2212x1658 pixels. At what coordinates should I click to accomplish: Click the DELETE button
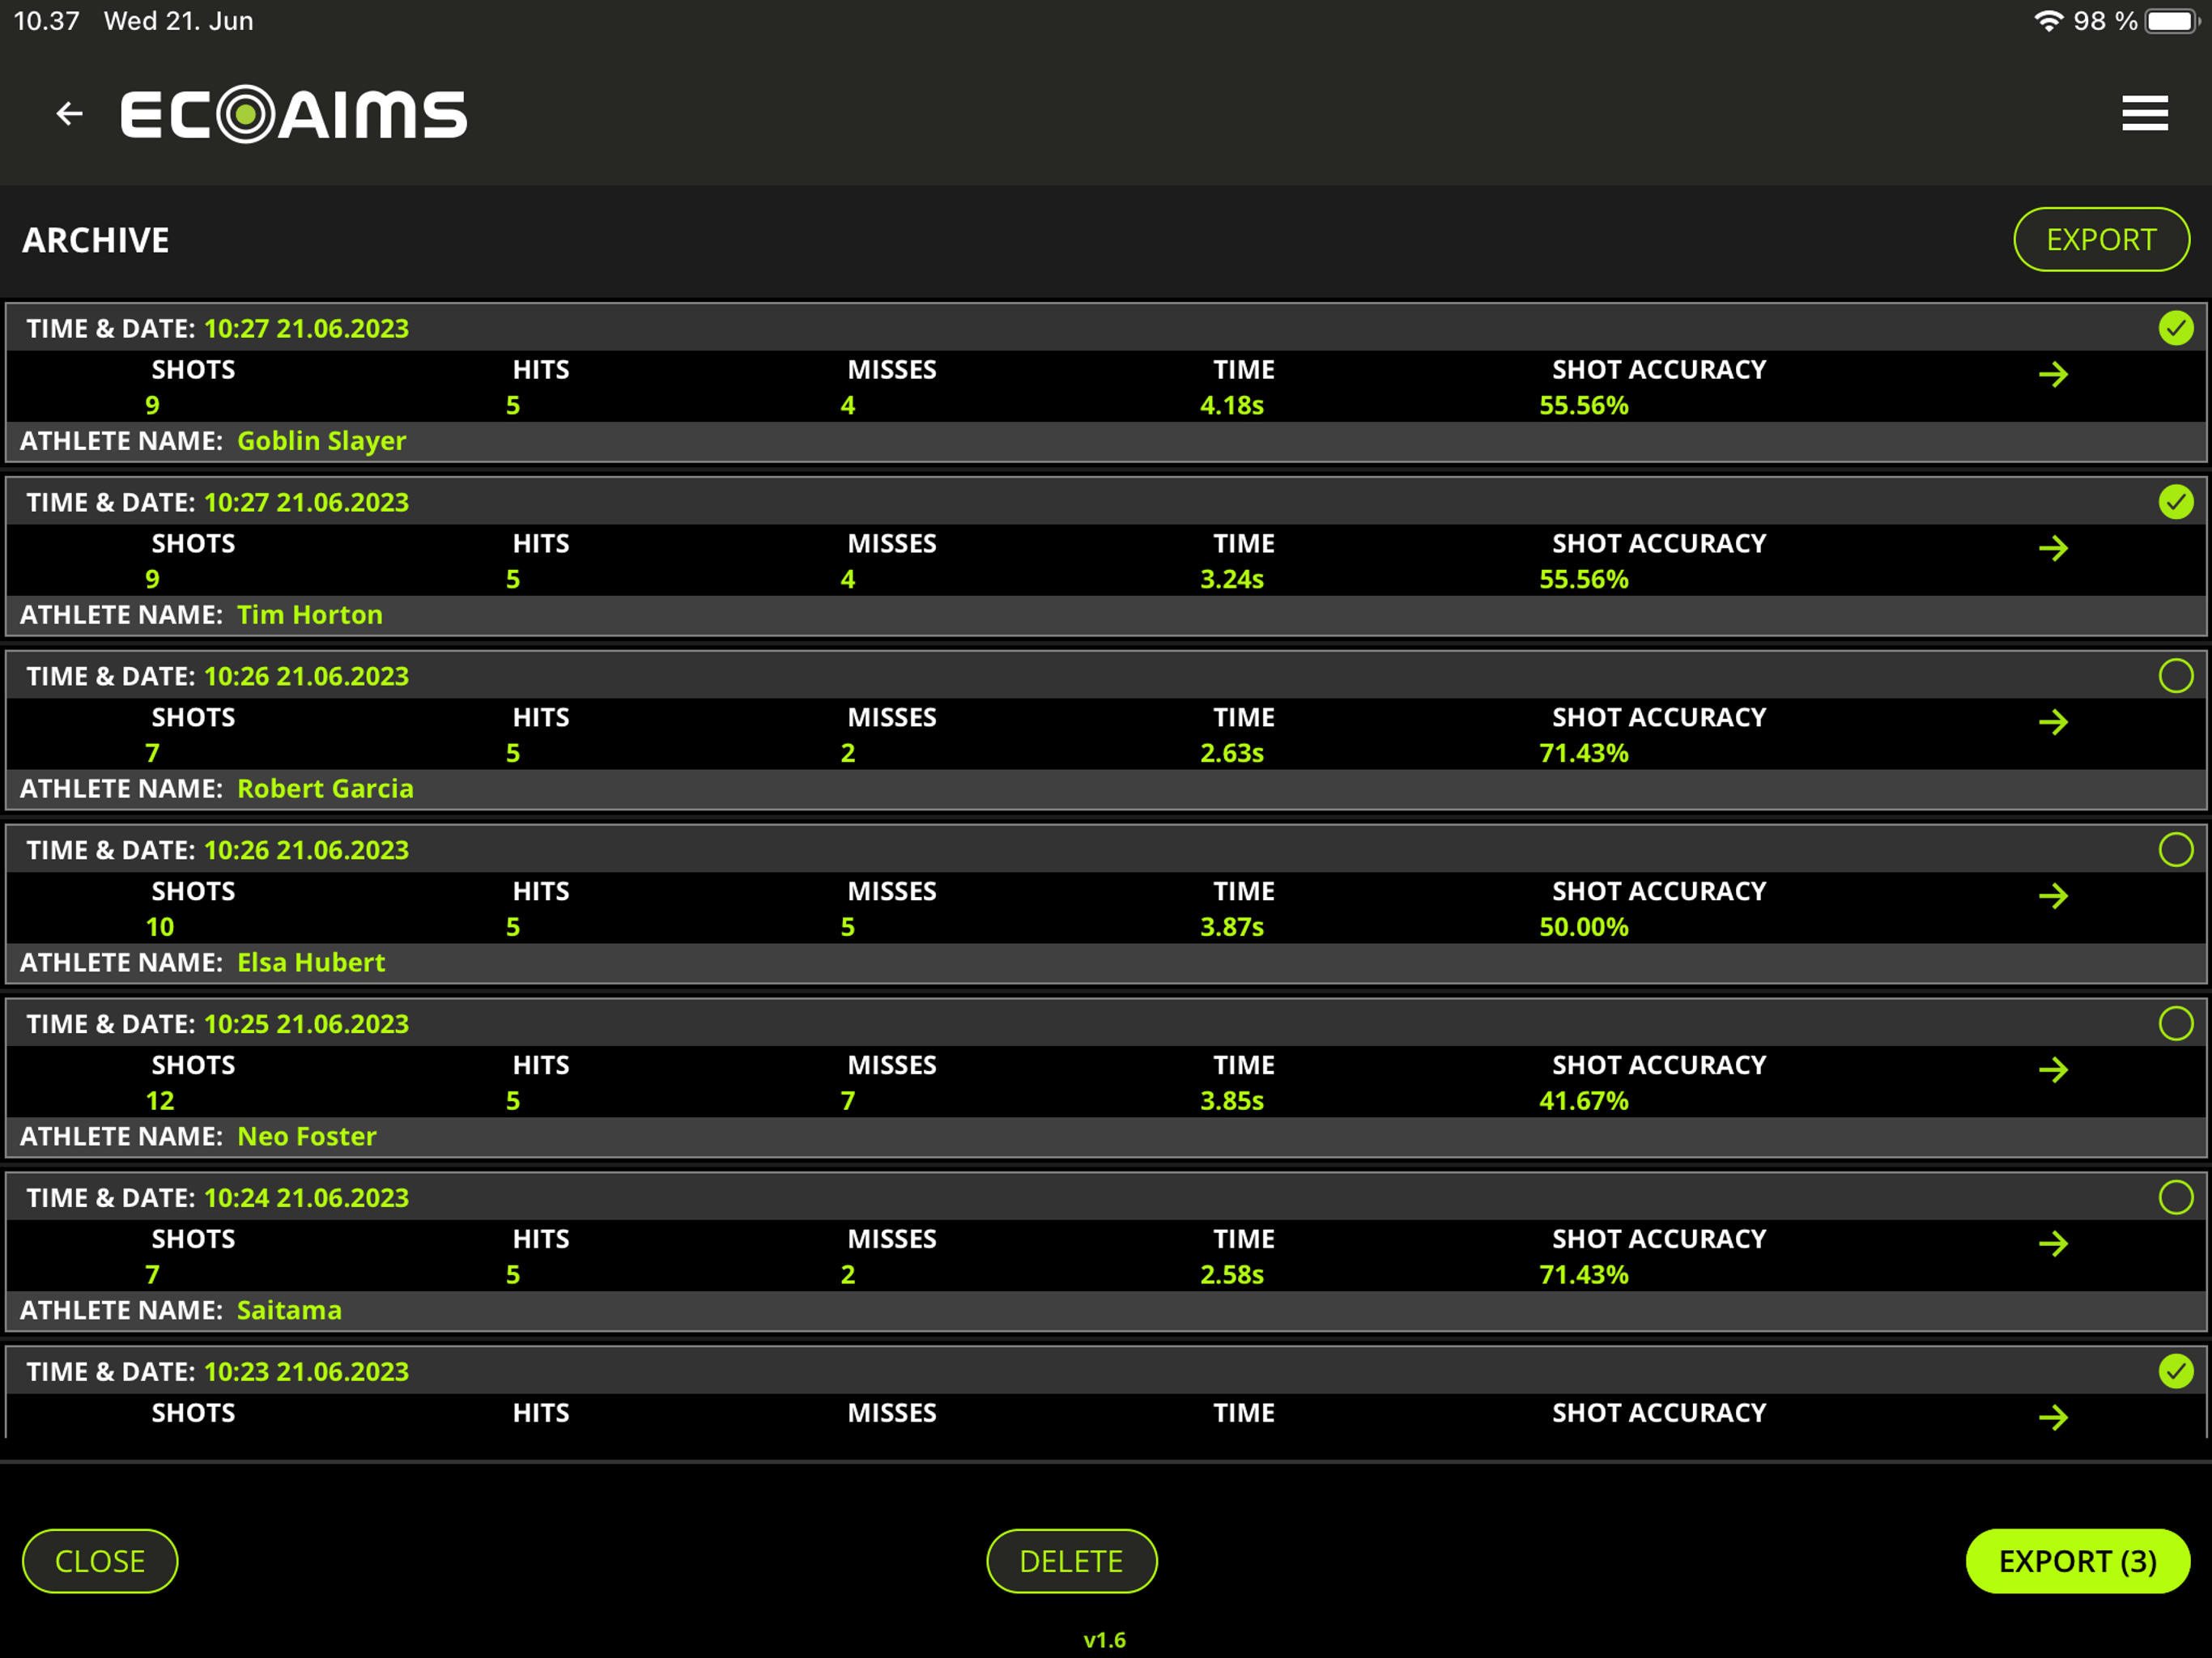click(x=1071, y=1561)
